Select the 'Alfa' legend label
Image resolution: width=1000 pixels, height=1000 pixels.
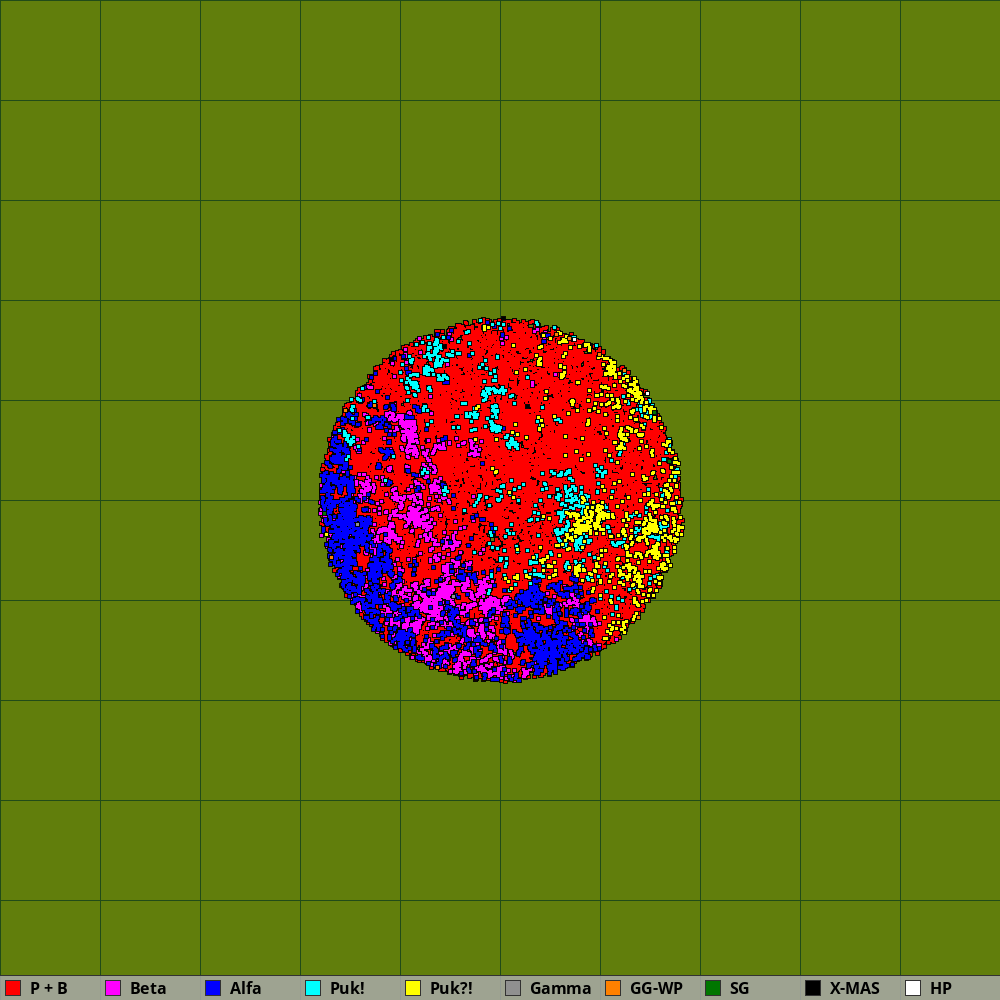click(x=246, y=988)
